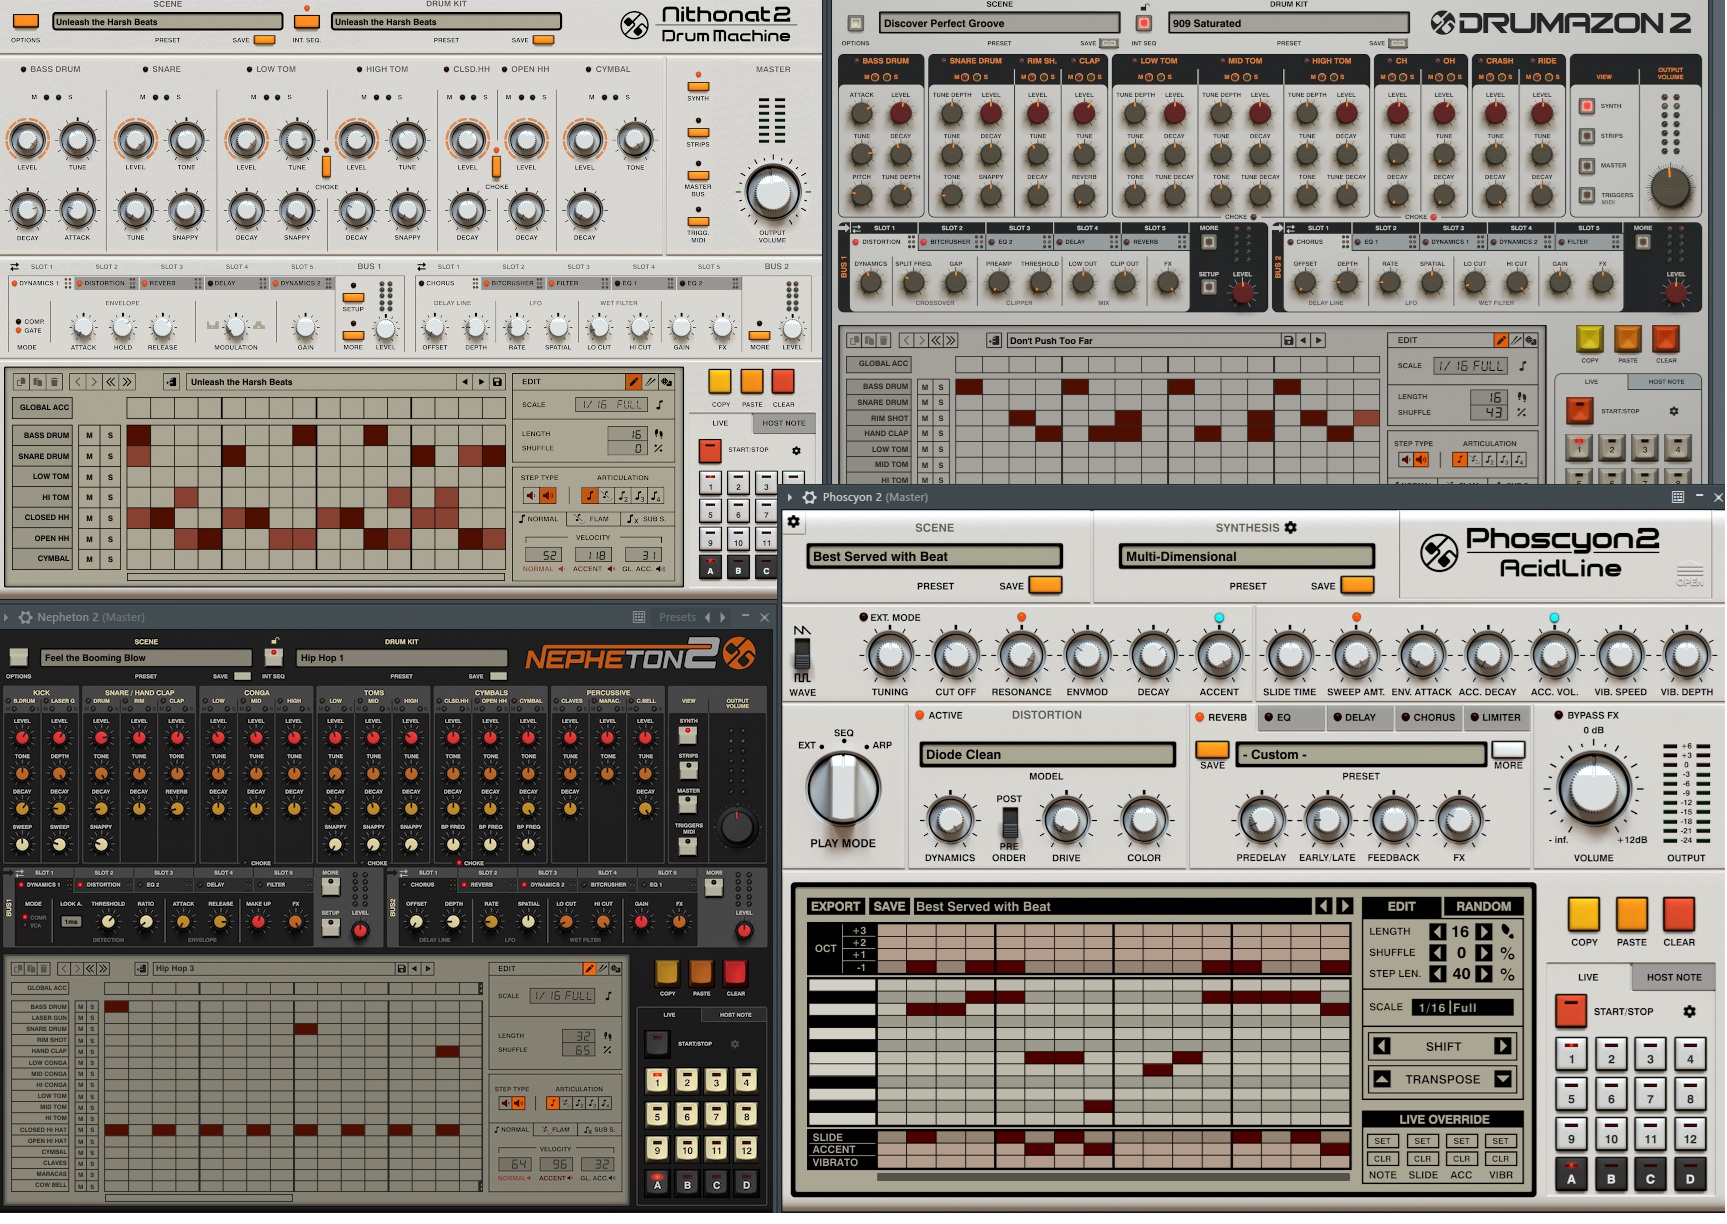Expand Phoscyon 2 title bar arrow
1727x1224 pixels.
tap(790, 497)
